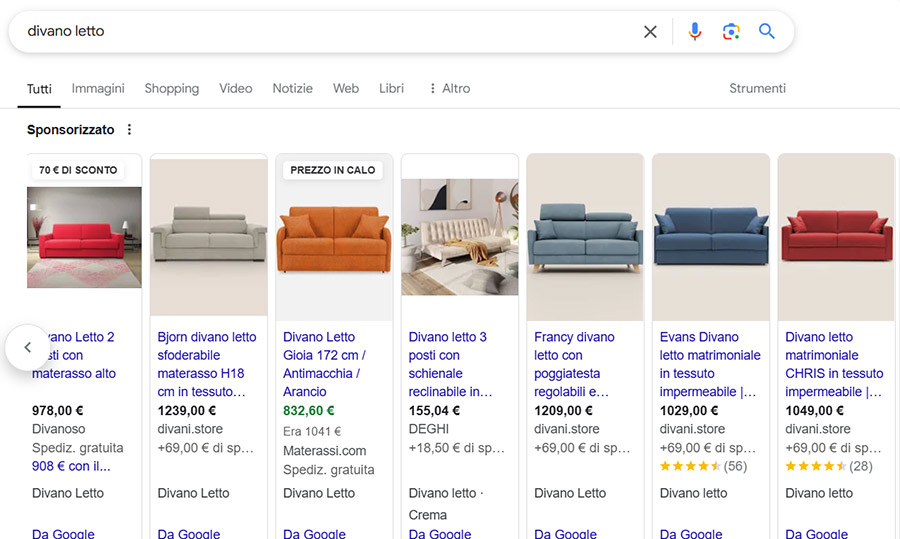The width and height of the screenshot is (900, 539).
Task: Clear the search box text
Action: [x=650, y=32]
